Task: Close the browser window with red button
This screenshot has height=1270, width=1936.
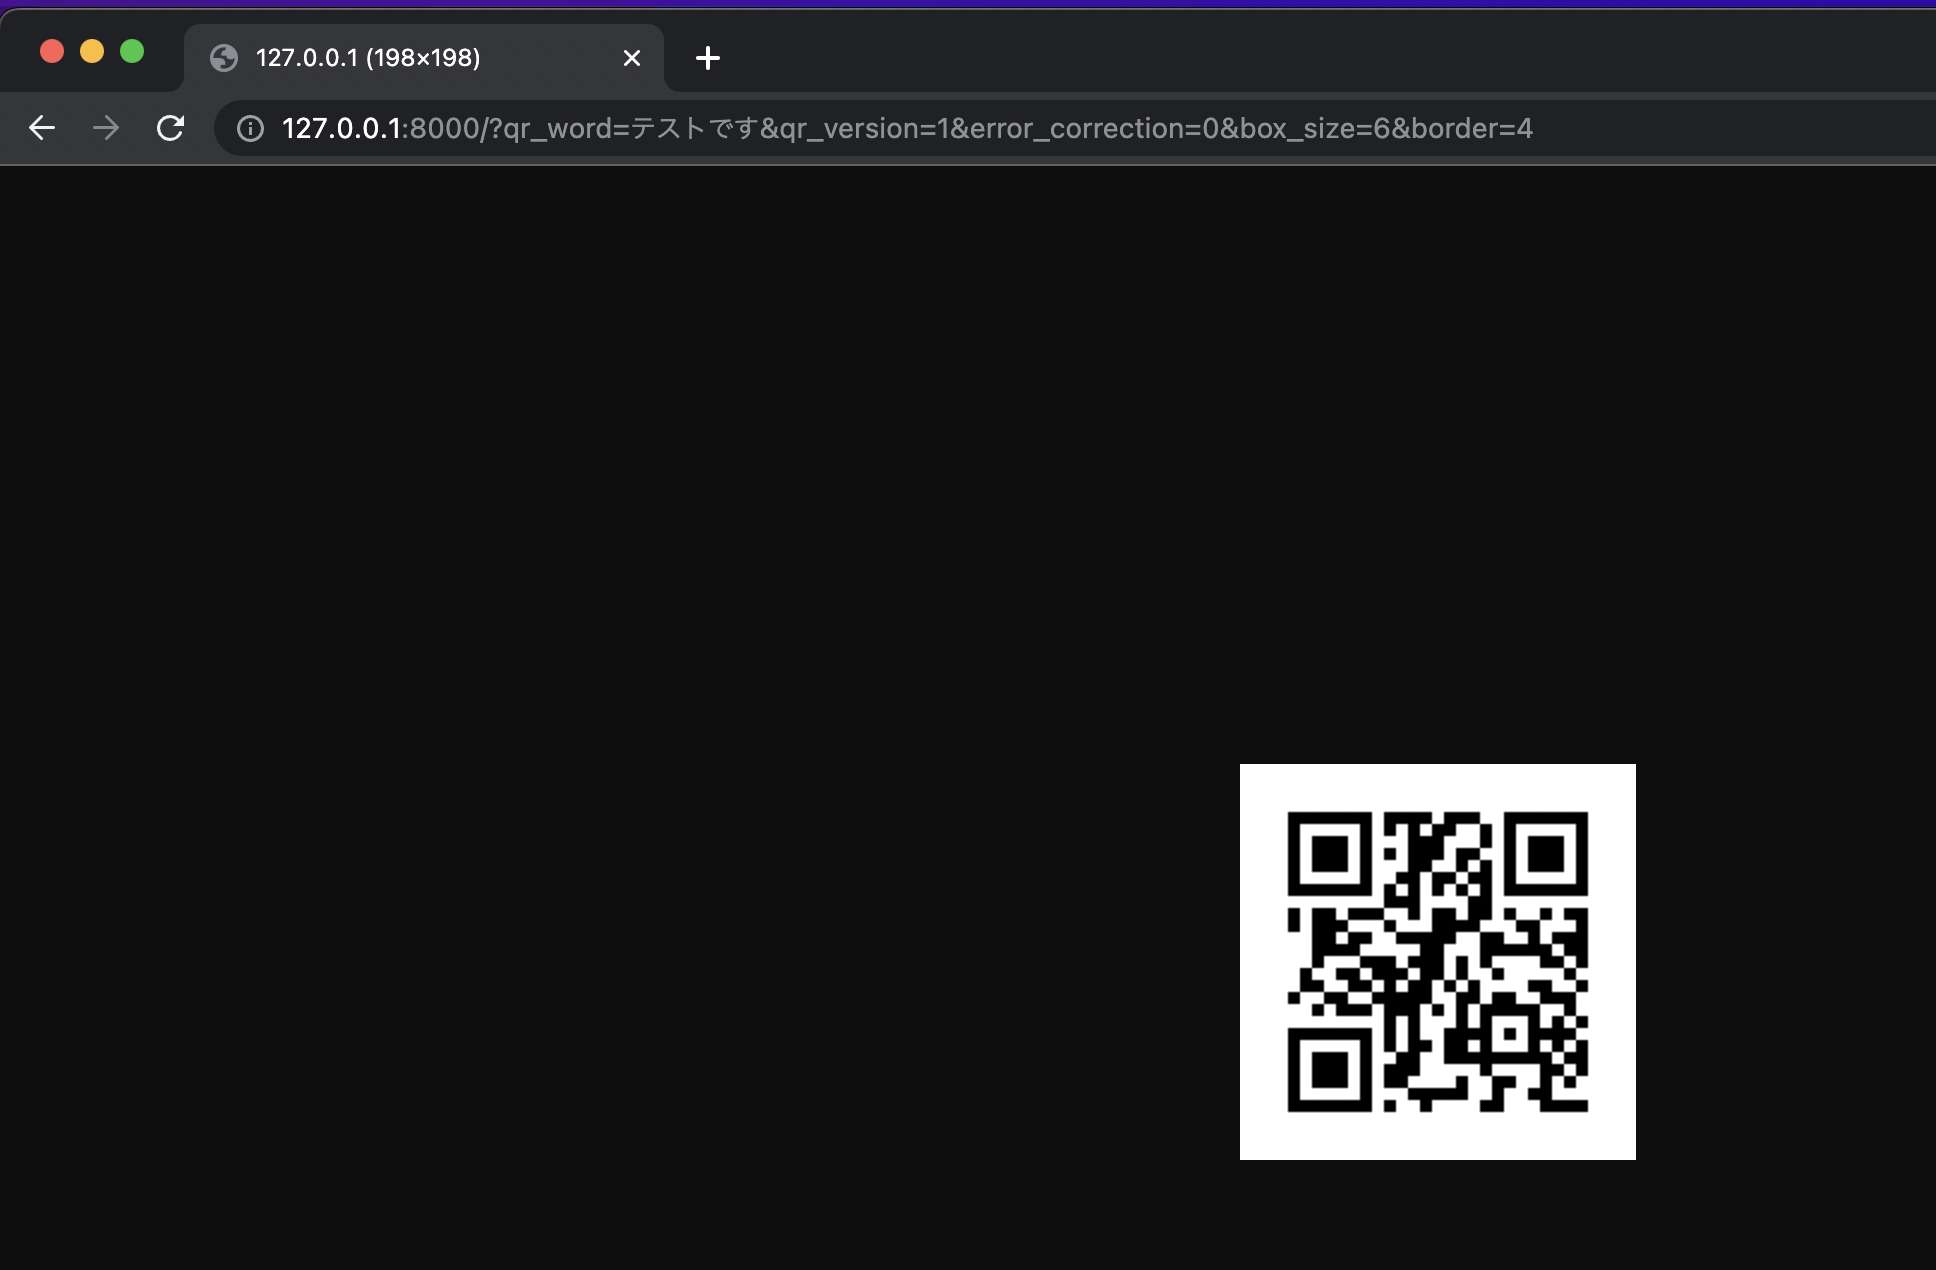Action: coord(52,51)
